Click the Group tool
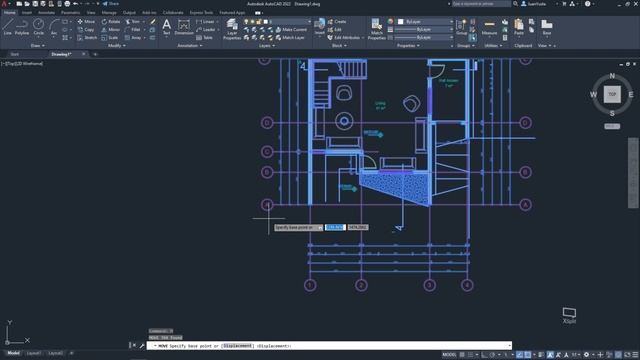The height and width of the screenshot is (360, 640). pyautogui.click(x=461, y=27)
